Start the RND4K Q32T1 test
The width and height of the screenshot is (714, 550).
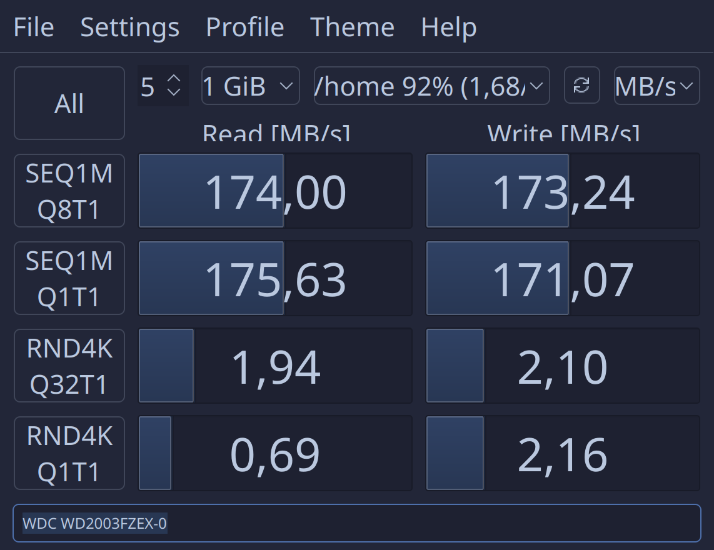pos(69,366)
